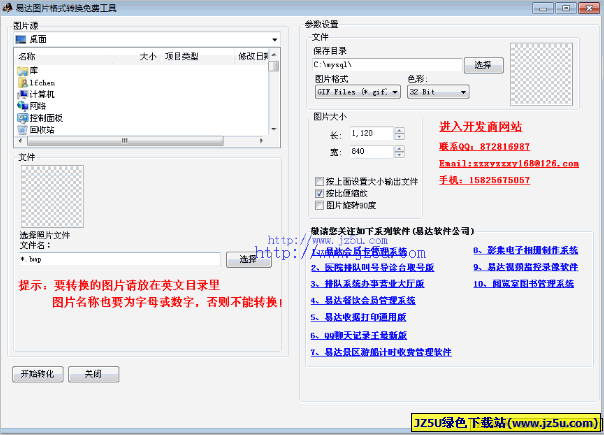Click the output preview thumbnail in 参数设置
Image resolution: width=604 pixels, height=435 pixels.
pyautogui.click(x=542, y=74)
